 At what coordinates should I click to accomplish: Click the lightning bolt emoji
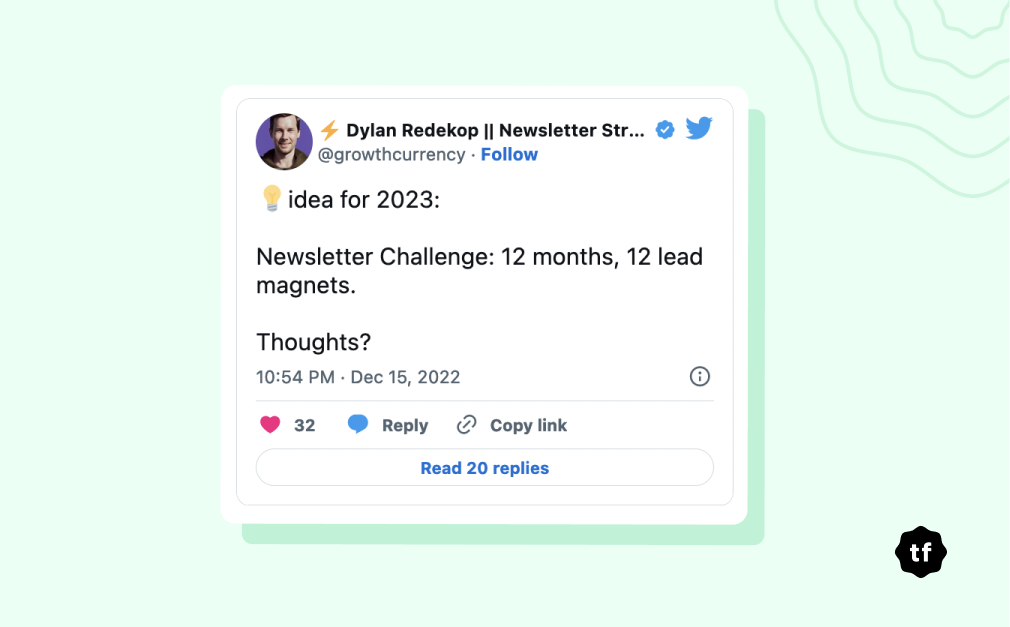330,130
